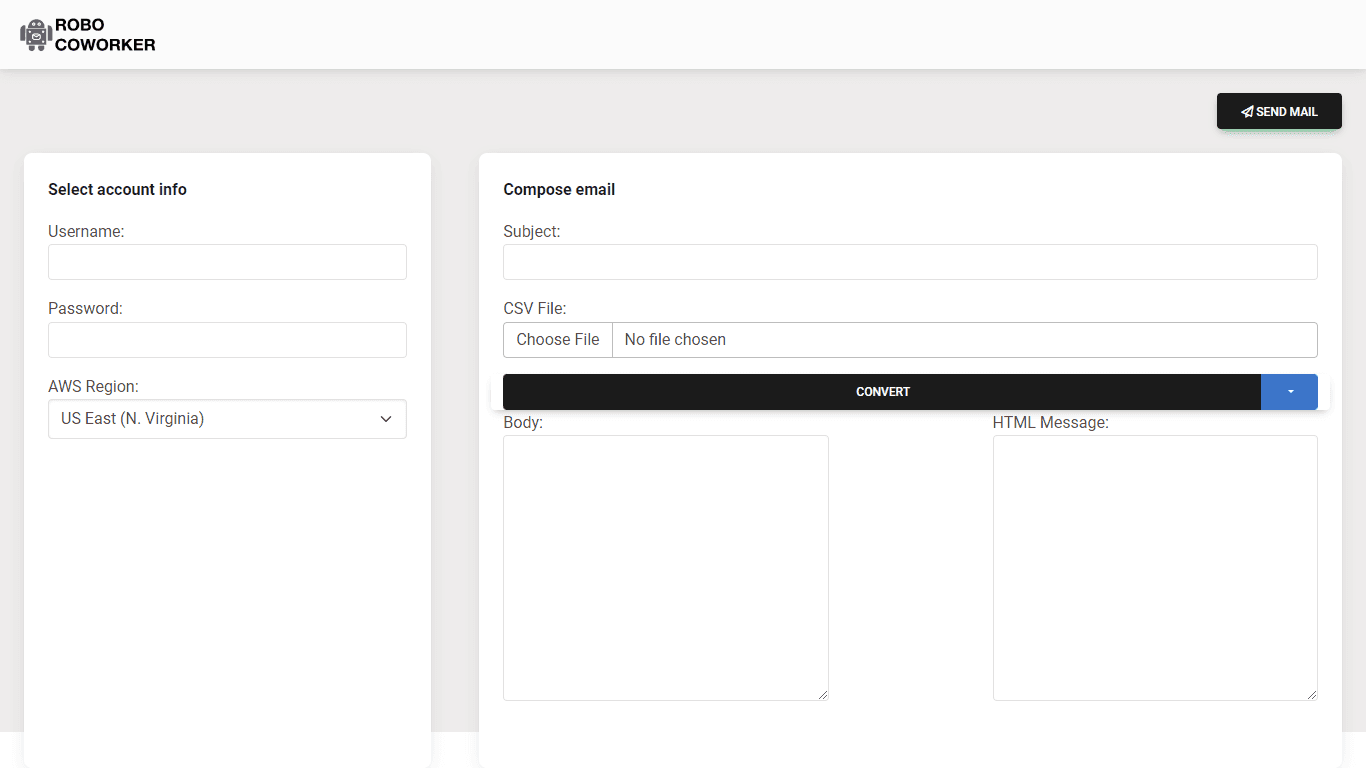Screen dimensions: 1366x768
Task: Send the email with SEND MAIL button
Action: pyautogui.click(x=1279, y=111)
